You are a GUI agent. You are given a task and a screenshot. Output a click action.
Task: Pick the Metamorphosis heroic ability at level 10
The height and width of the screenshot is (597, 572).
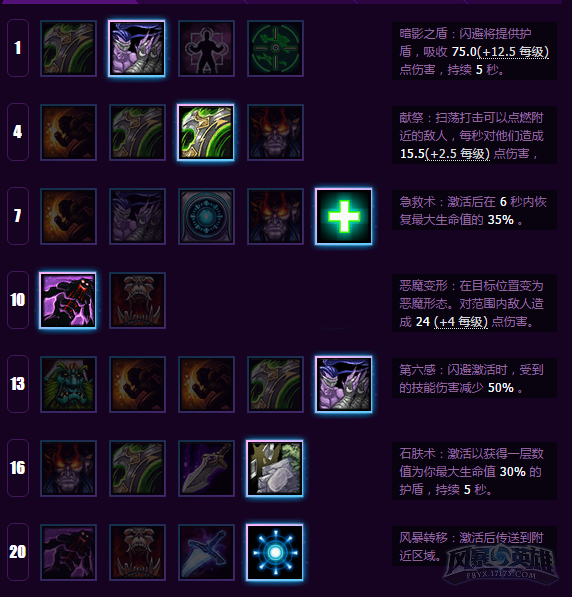pyautogui.click(x=68, y=300)
